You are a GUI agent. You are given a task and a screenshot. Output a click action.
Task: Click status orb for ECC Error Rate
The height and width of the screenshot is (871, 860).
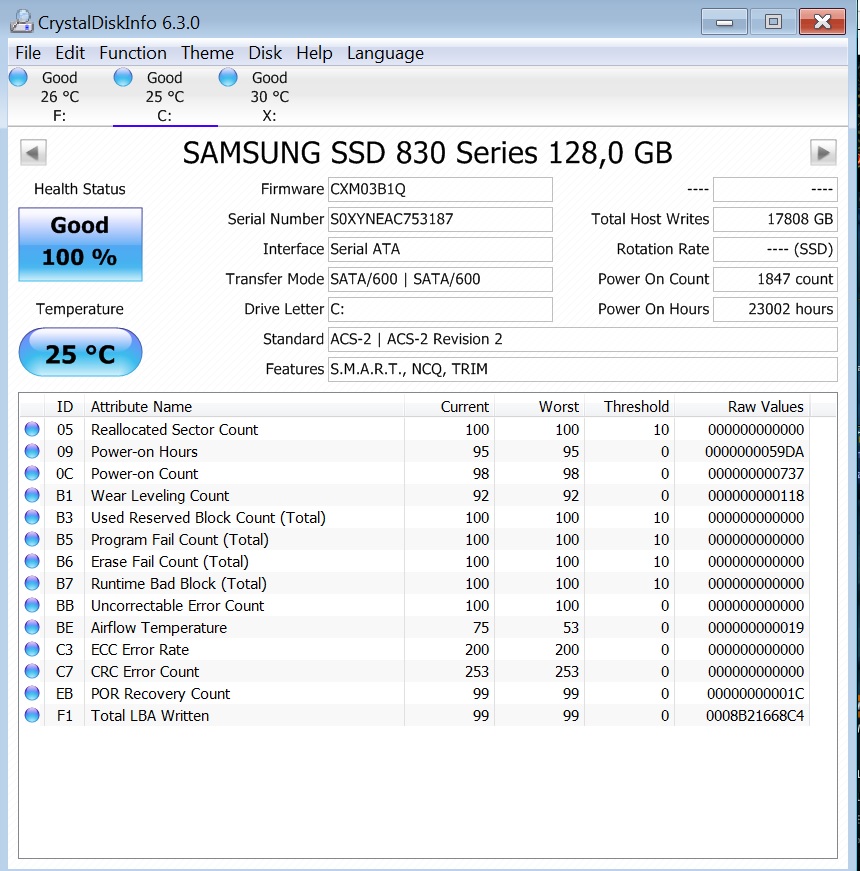32,649
